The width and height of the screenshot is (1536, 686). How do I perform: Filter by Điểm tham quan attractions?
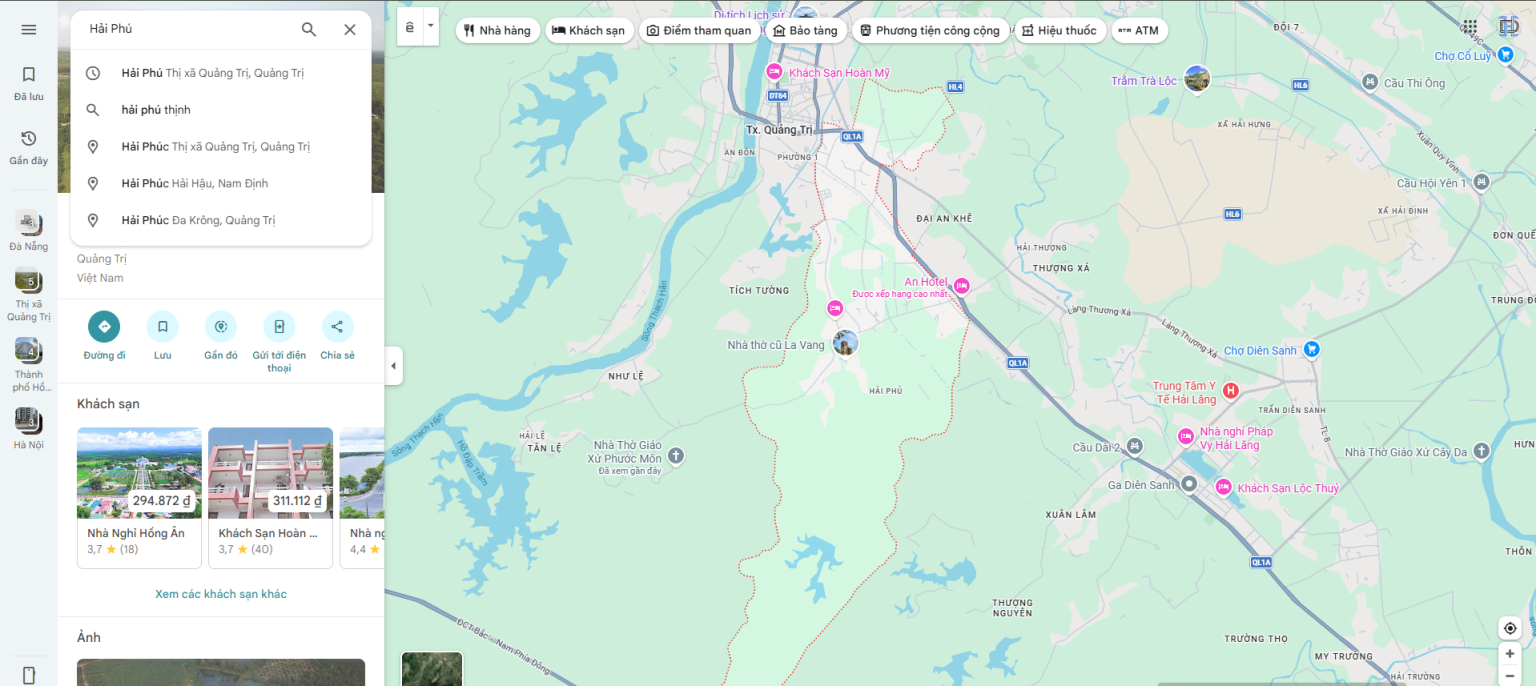coord(699,31)
